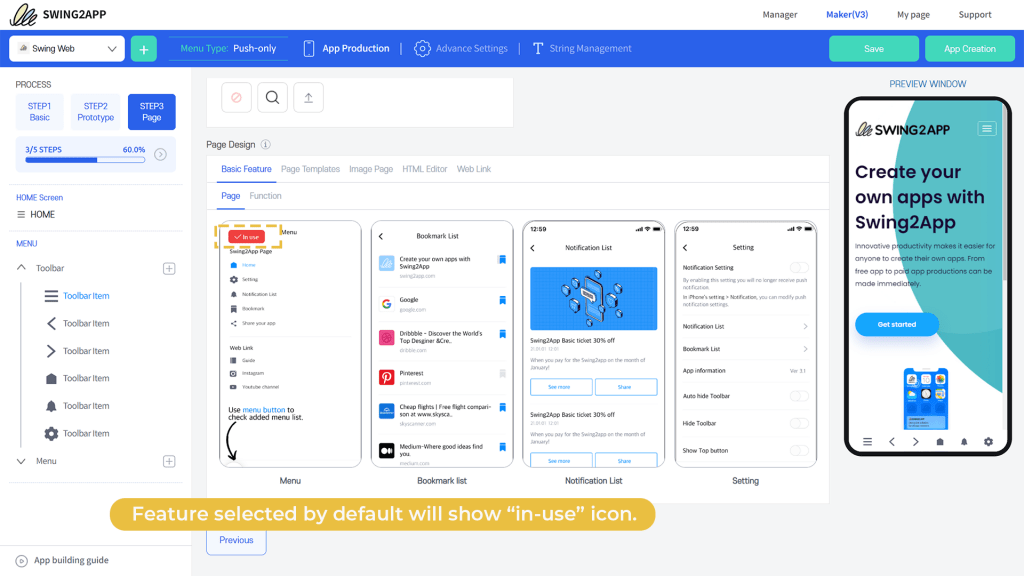Viewport: 1024px width, 576px height.
Task: Open hamburger menu at preview top right
Action: 987,129
